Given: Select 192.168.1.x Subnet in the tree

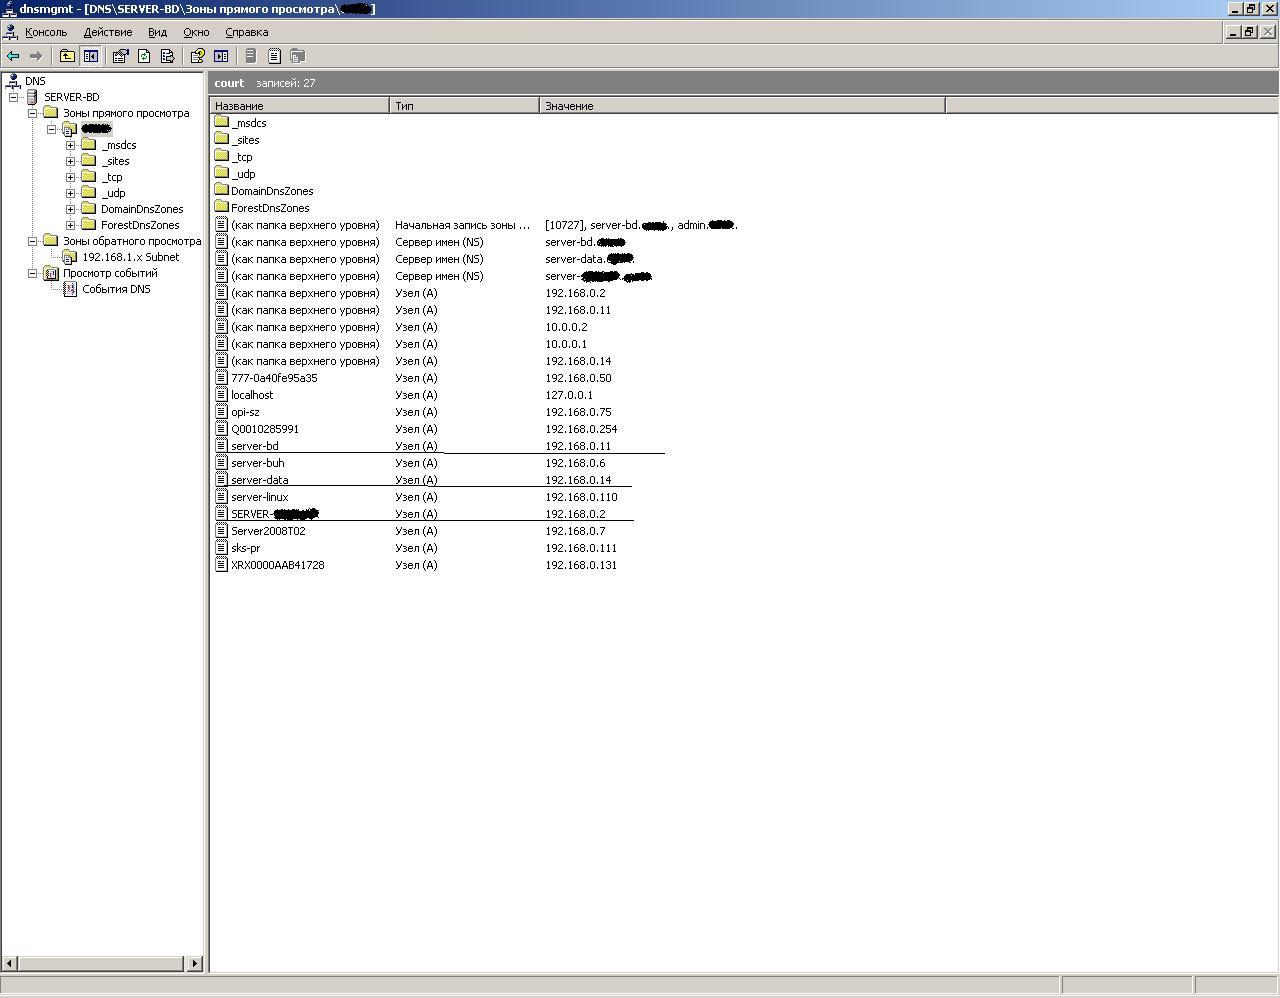Looking at the screenshot, I should (130, 257).
